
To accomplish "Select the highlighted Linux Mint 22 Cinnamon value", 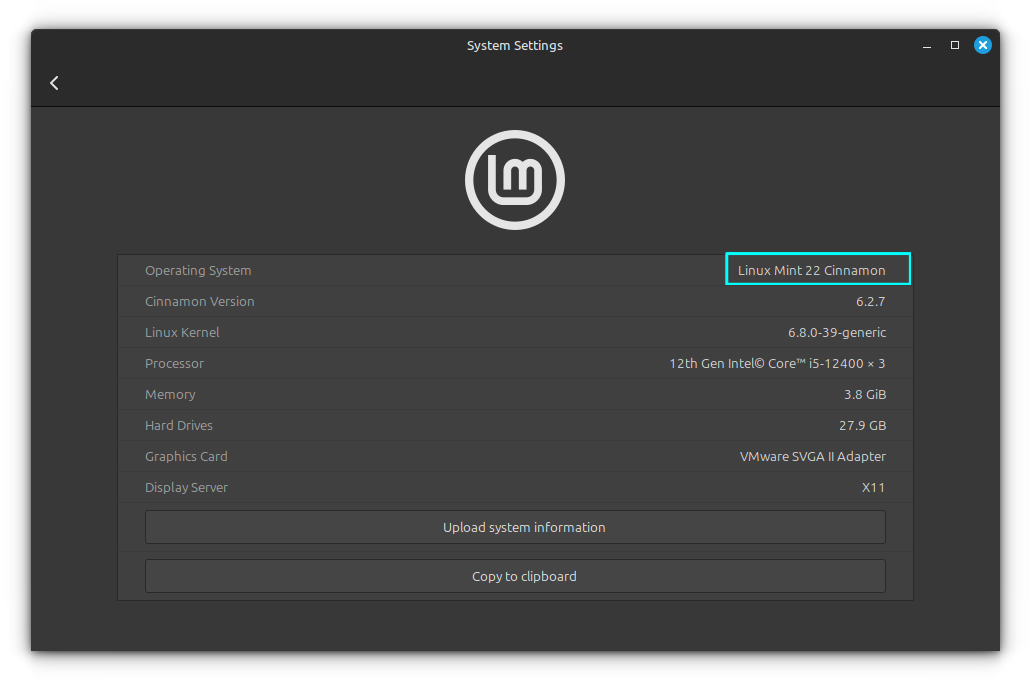I will [x=817, y=269].
